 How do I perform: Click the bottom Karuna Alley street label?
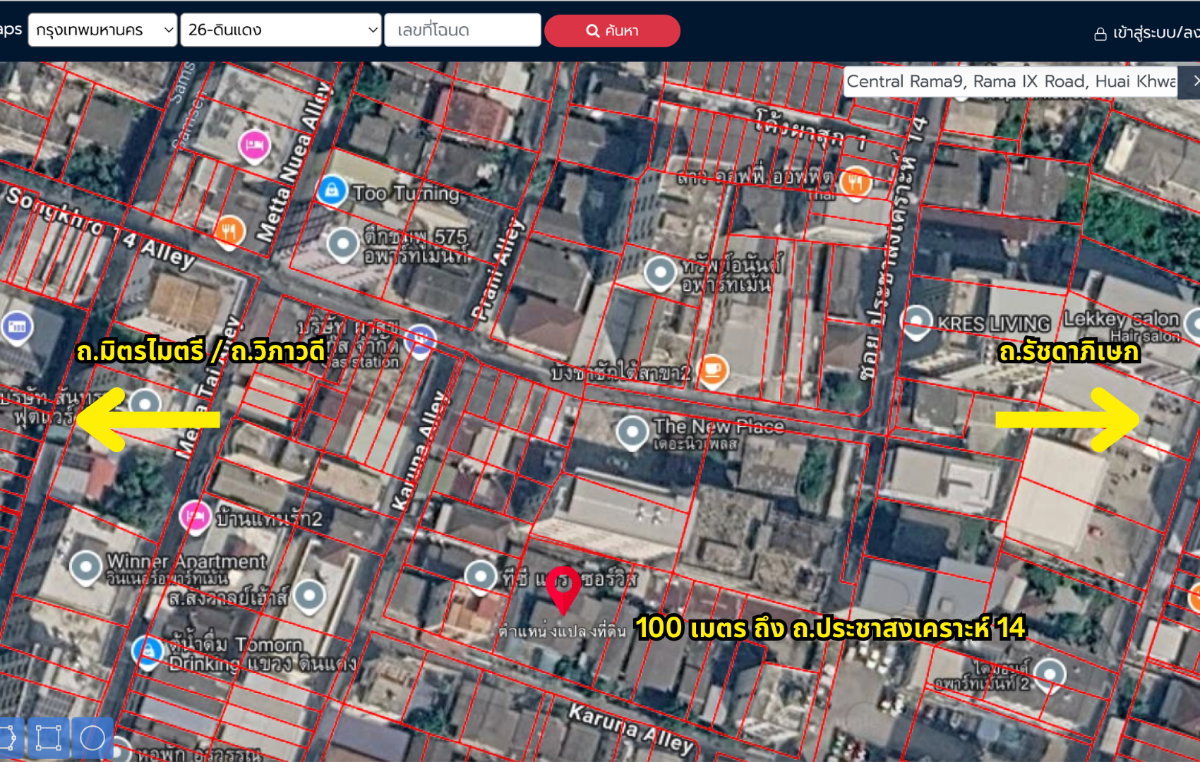(630, 728)
